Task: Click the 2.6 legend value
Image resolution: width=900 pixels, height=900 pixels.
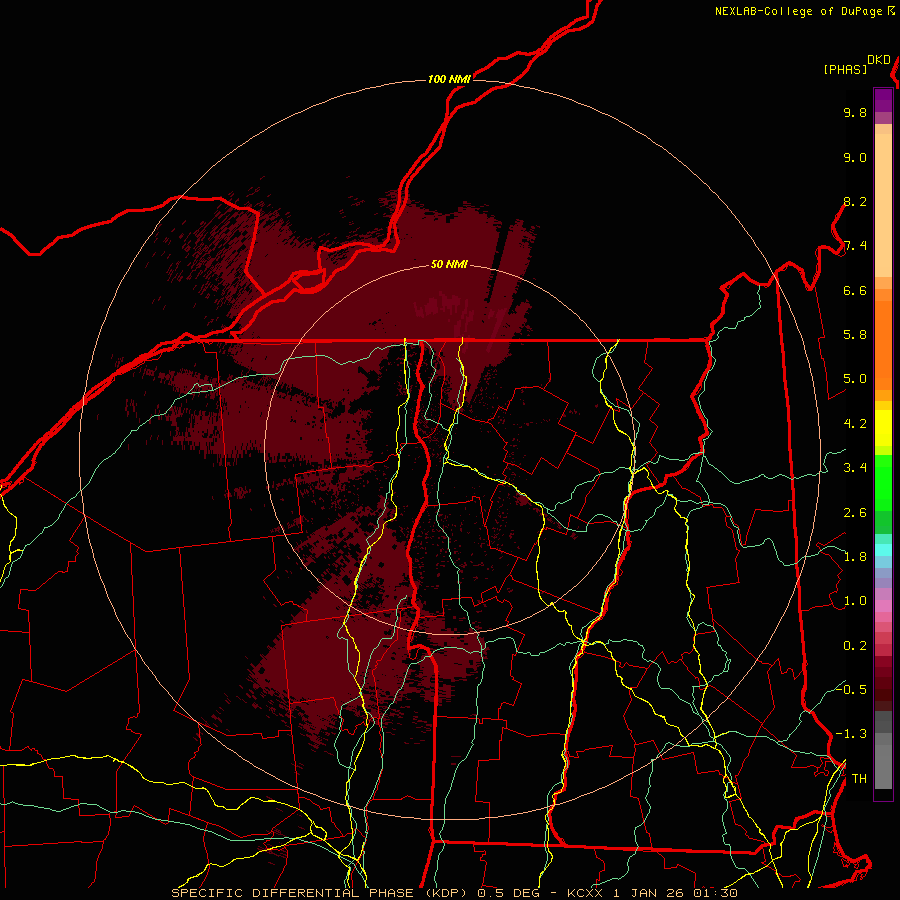Action: (x=855, y=513)
